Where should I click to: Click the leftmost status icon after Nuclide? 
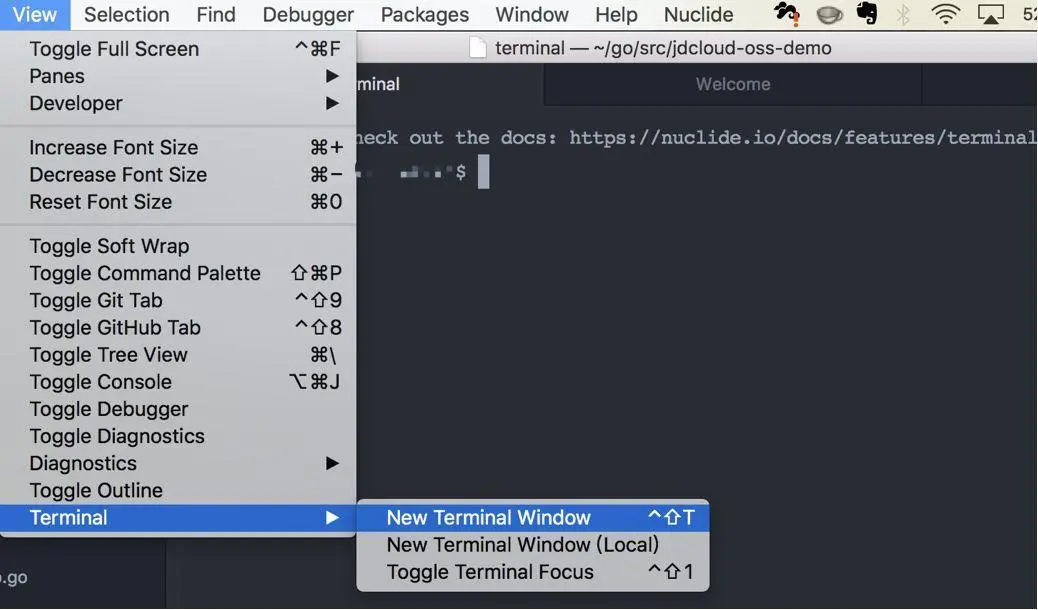pos(786,13)
